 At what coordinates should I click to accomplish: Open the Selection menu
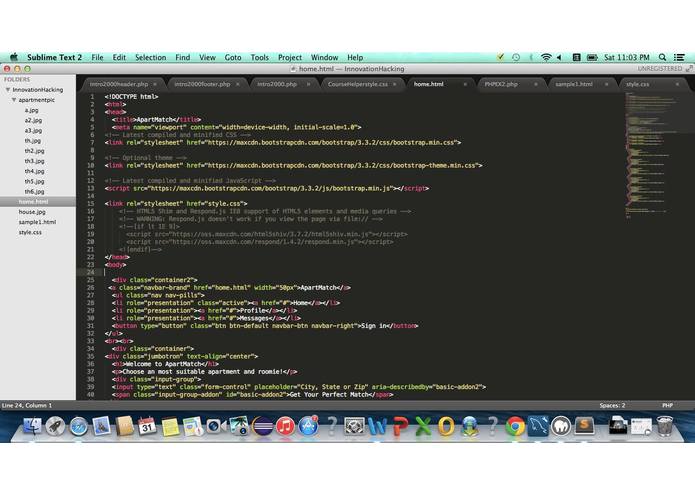point(150,57)
